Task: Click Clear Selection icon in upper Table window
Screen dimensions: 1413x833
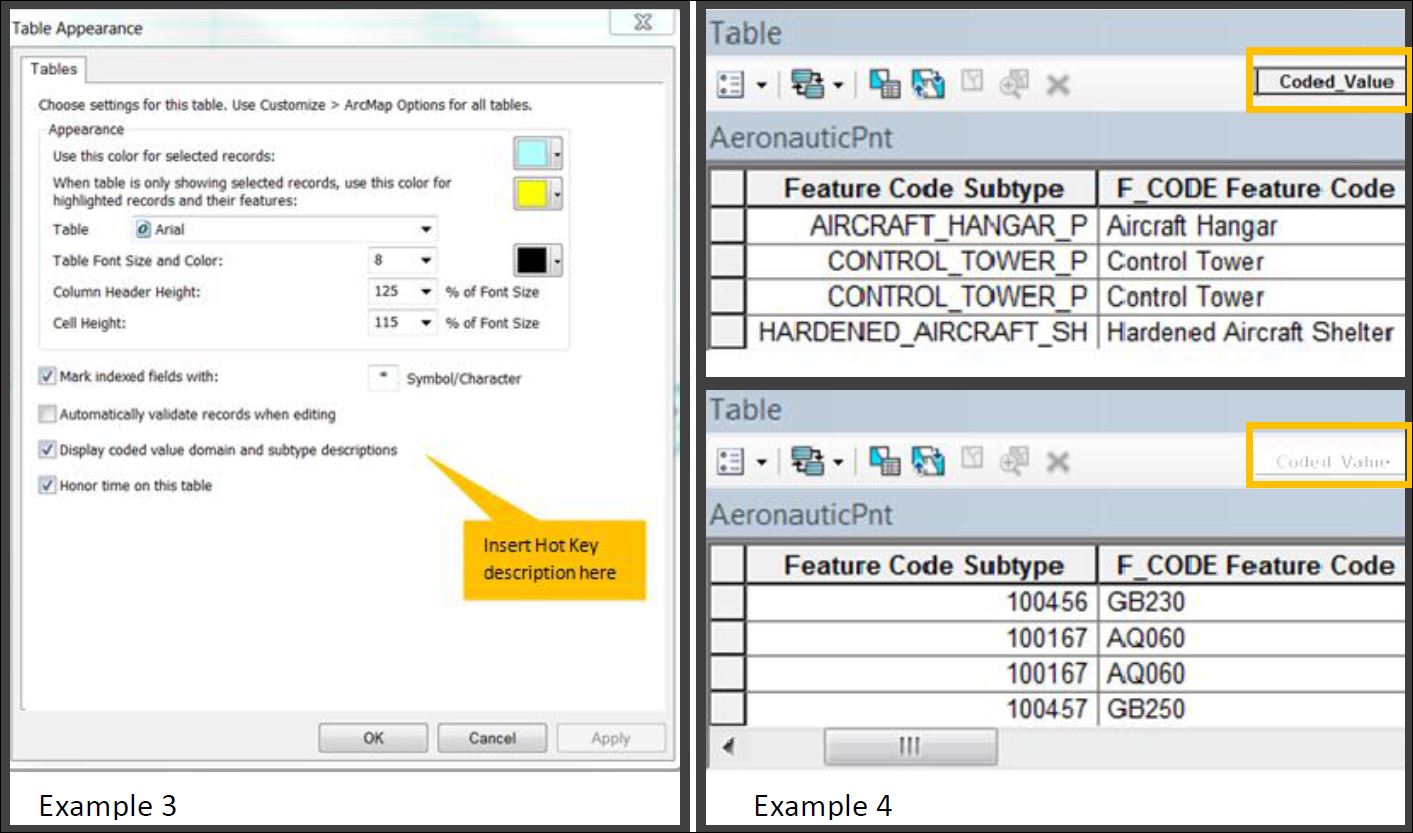Action: point(972,83)
